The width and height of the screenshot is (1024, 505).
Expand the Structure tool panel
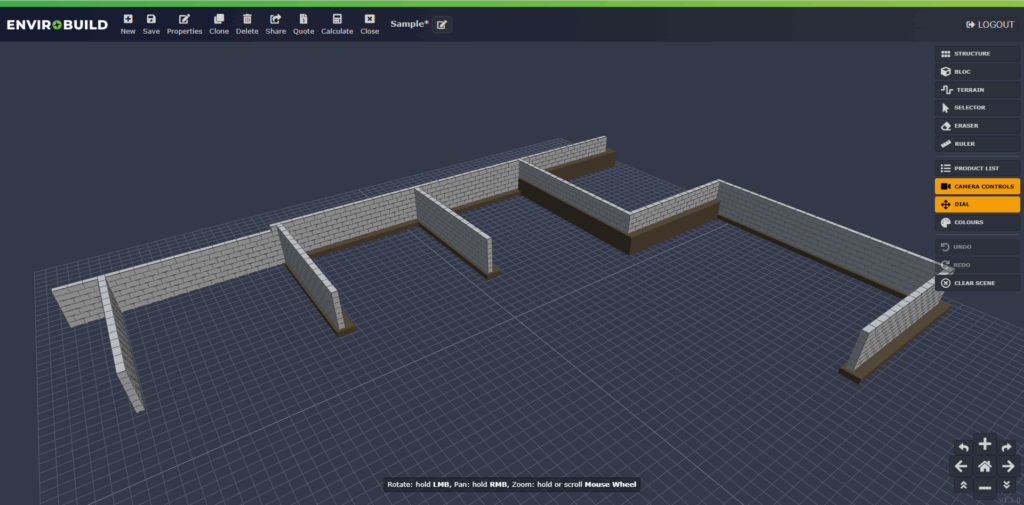click(x=977, y=54)
